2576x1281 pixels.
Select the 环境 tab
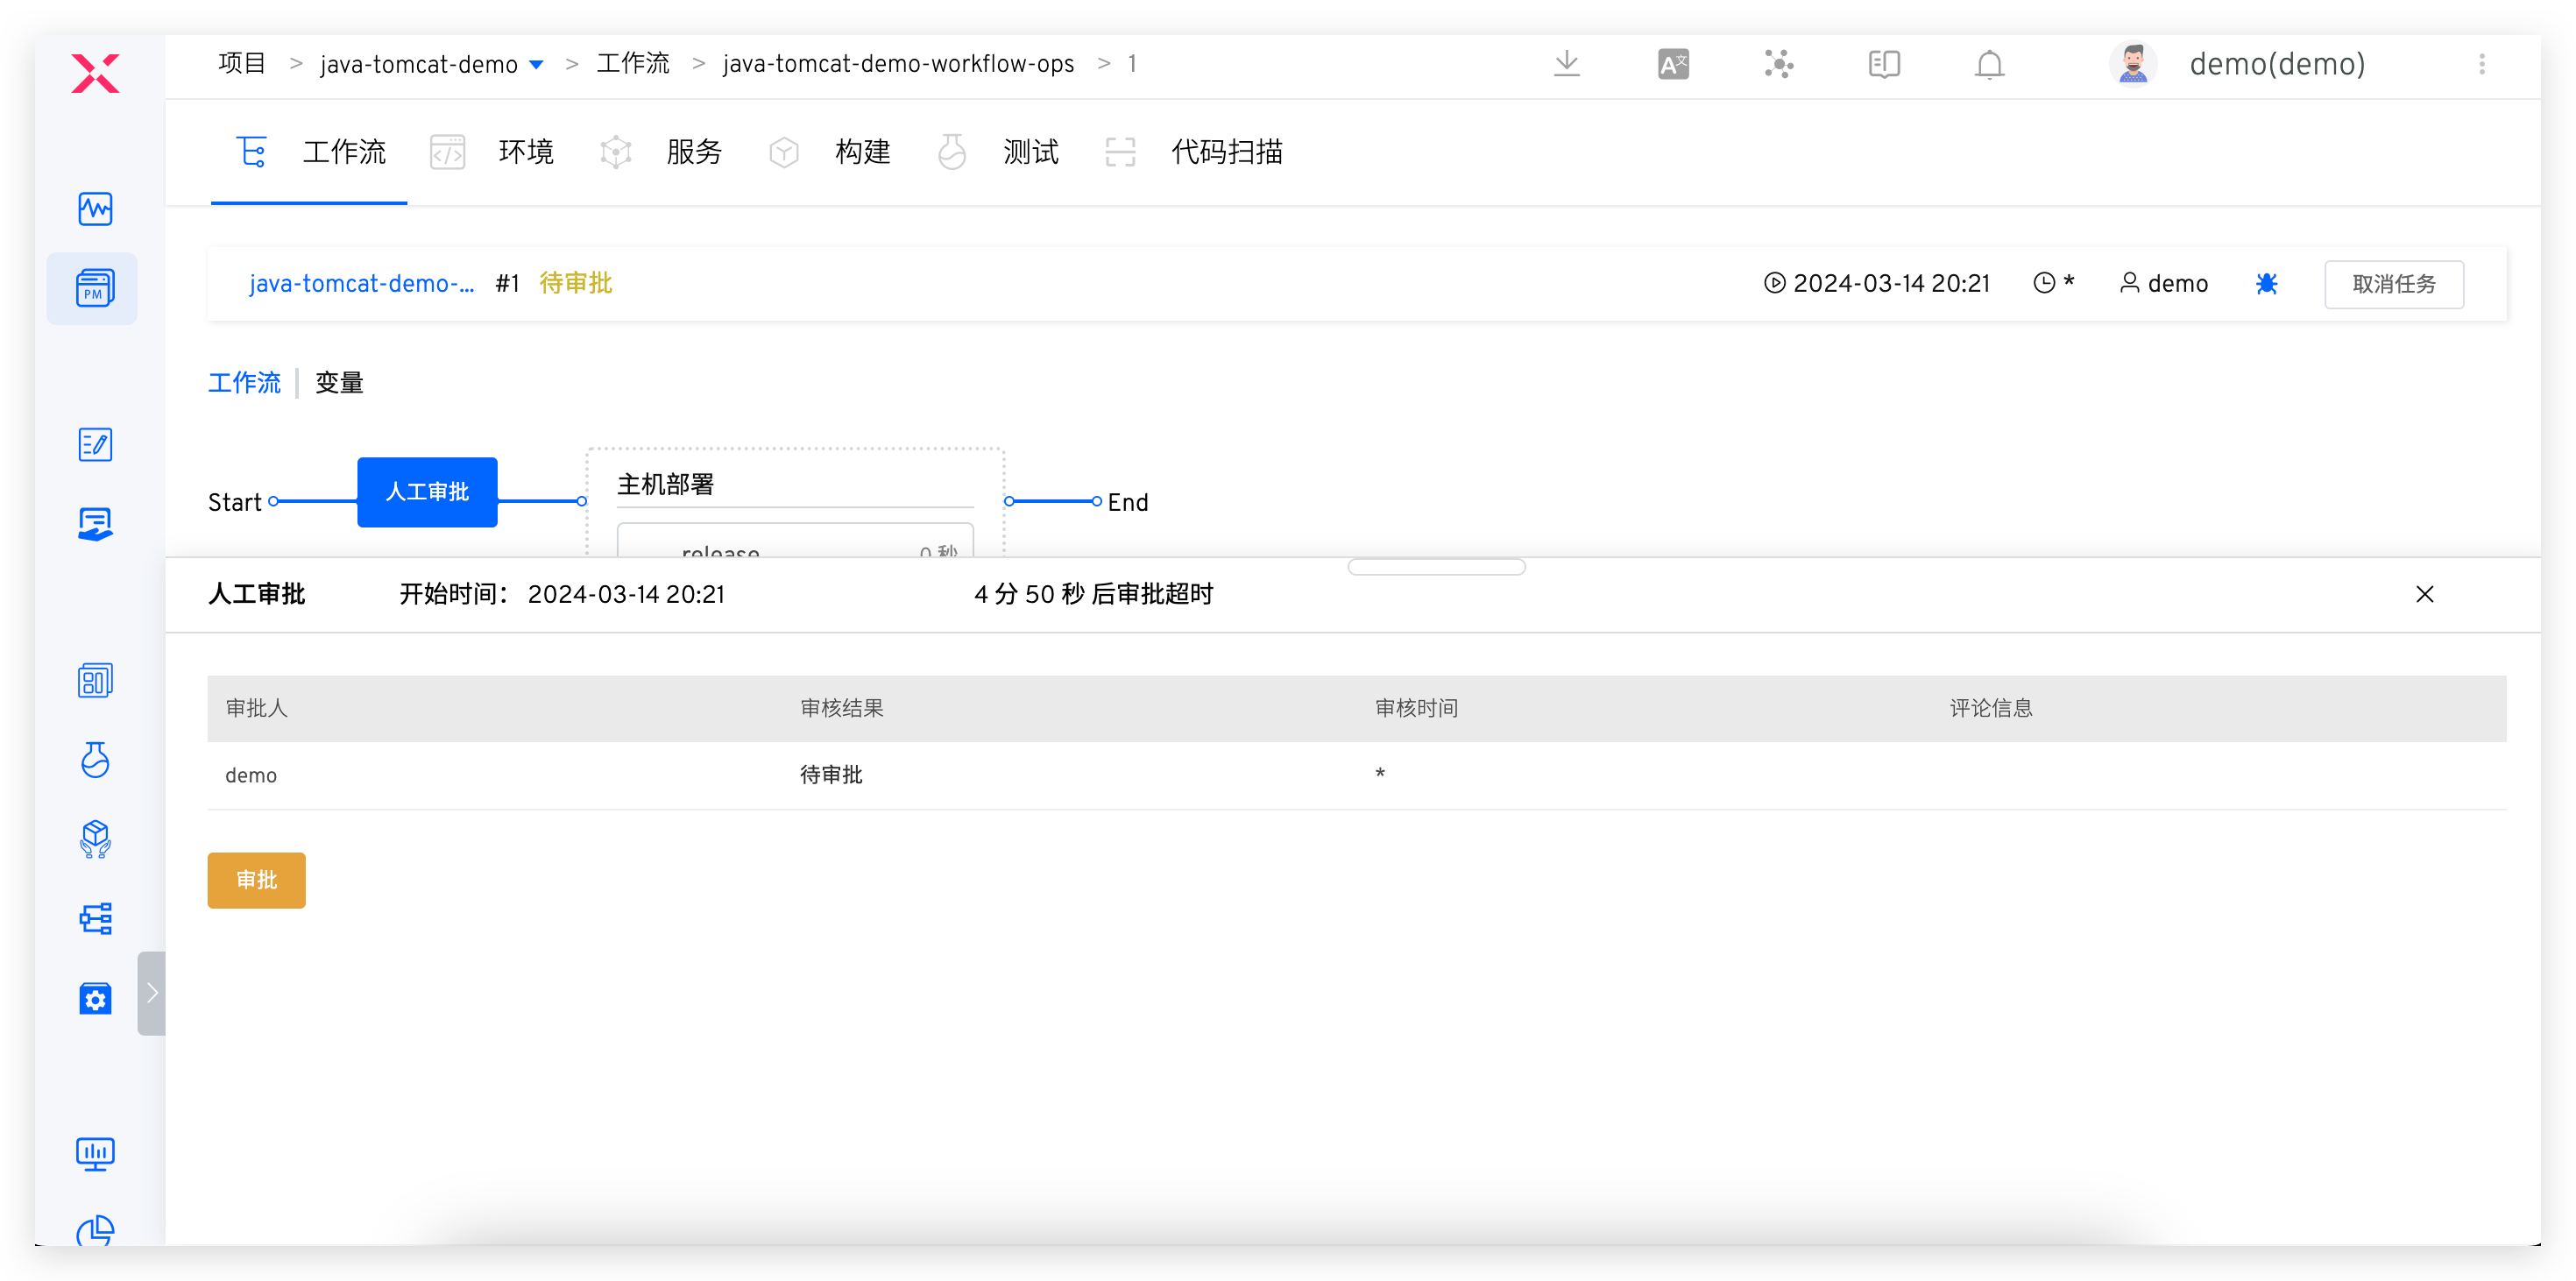point(491,152)
